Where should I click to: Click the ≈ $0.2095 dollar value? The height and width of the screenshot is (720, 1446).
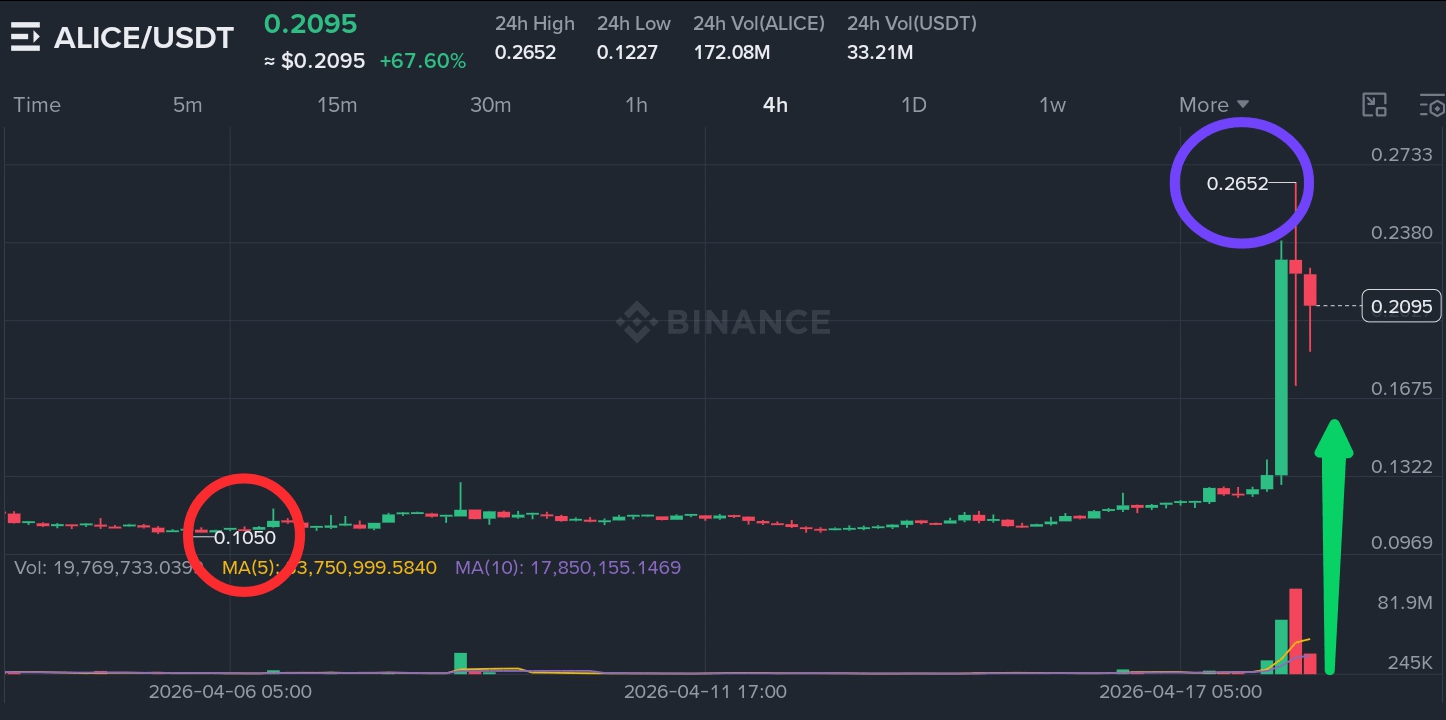click(314, 61)
